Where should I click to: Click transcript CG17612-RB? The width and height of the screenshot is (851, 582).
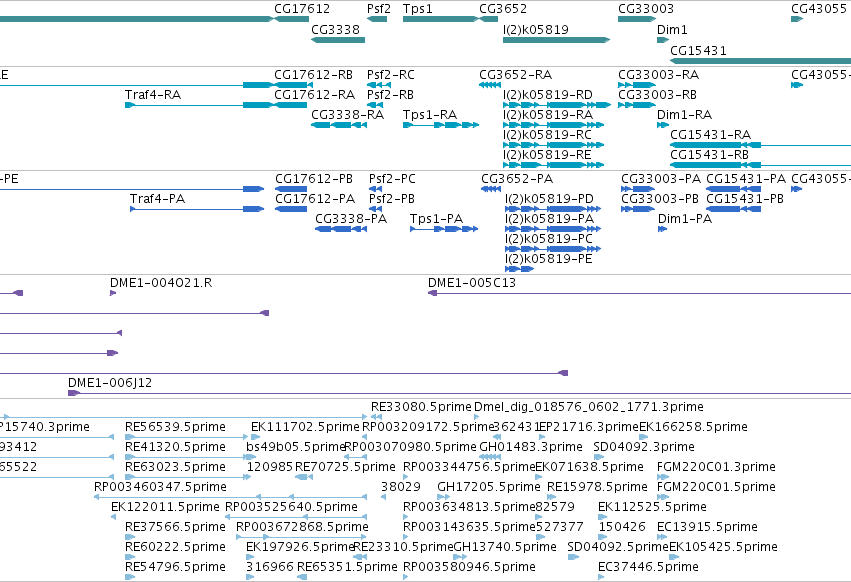coord(313,74)
